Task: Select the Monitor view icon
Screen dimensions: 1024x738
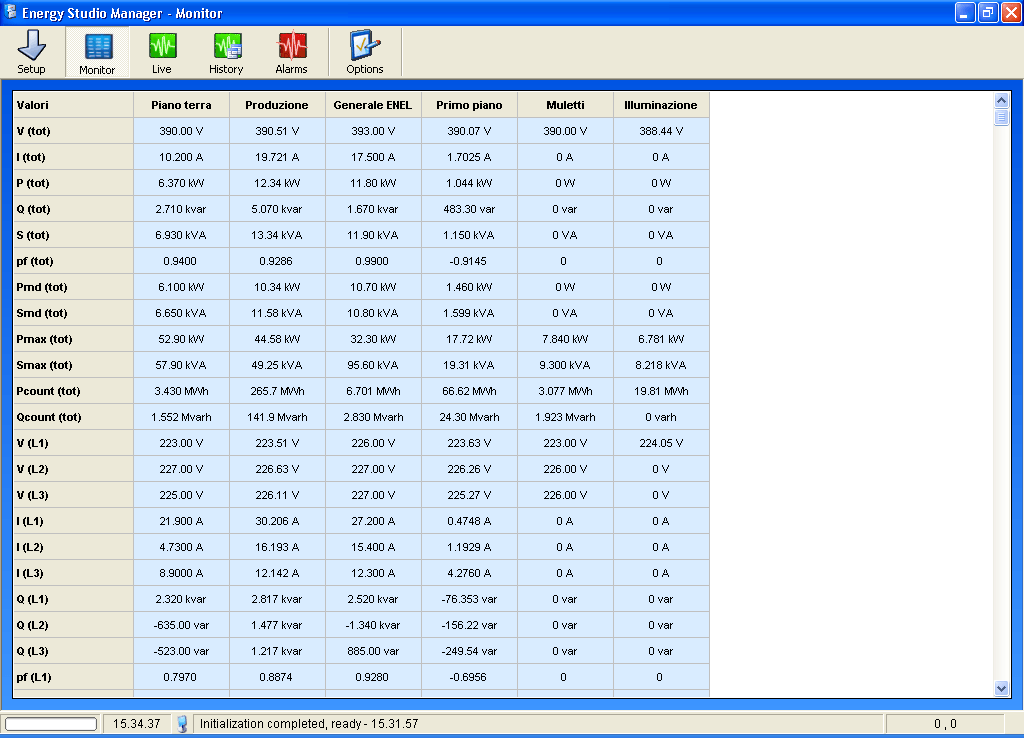Action: tap(97, 52)
